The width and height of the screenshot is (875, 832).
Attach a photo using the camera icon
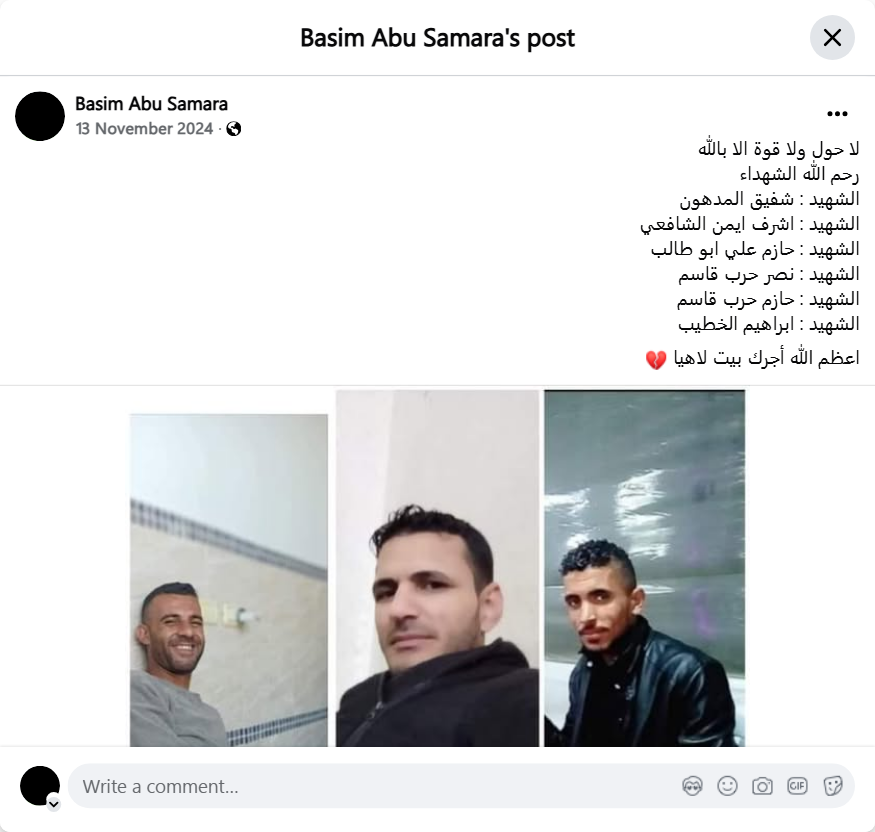[x=762, y=786]
